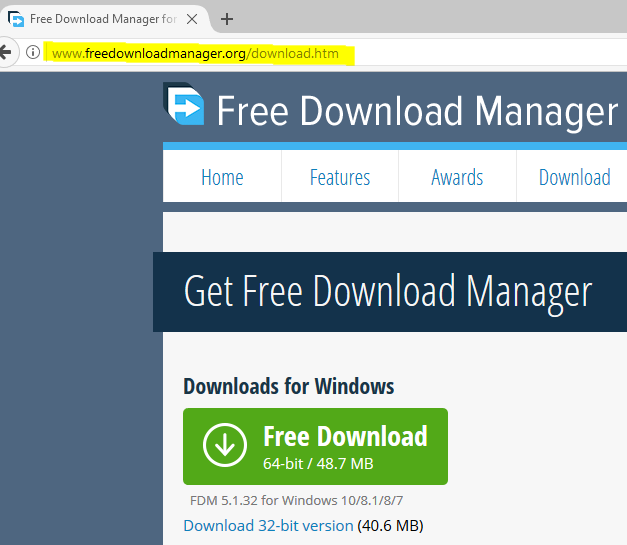627x545 pixels.
Task: Open the site information icon in address bar
Action: click(33, 52)
